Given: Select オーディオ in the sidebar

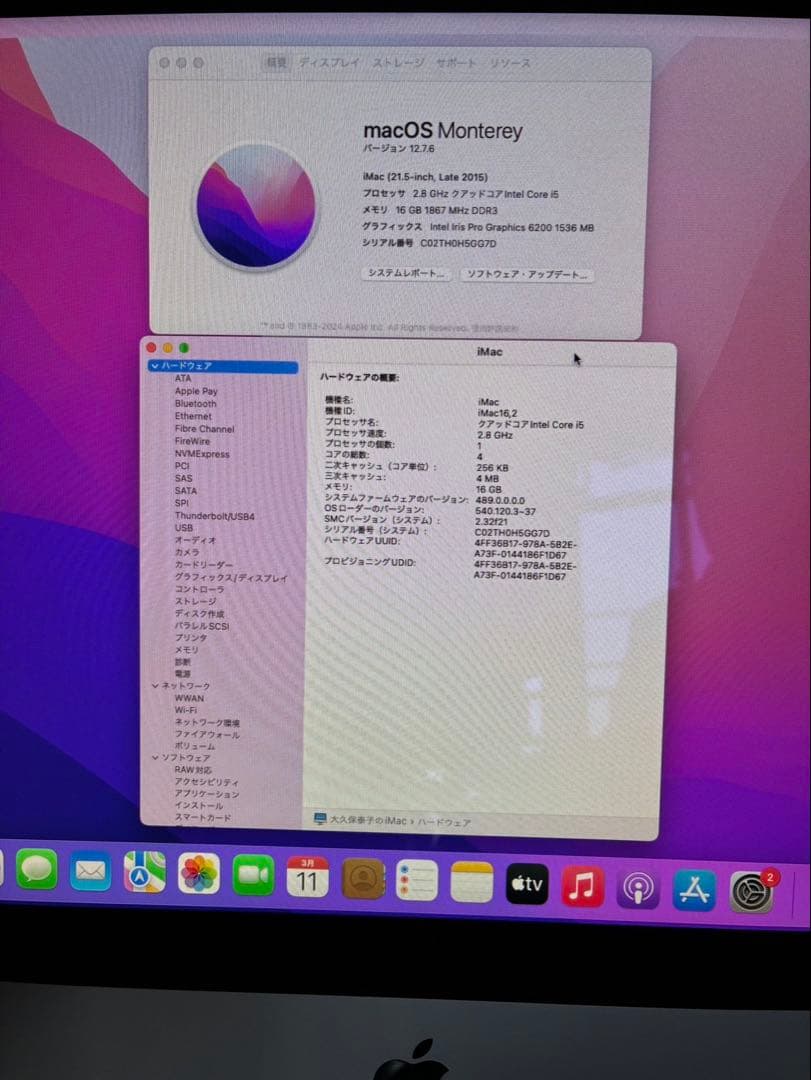Looking at the screenshot, I should [x=195, y=540].
